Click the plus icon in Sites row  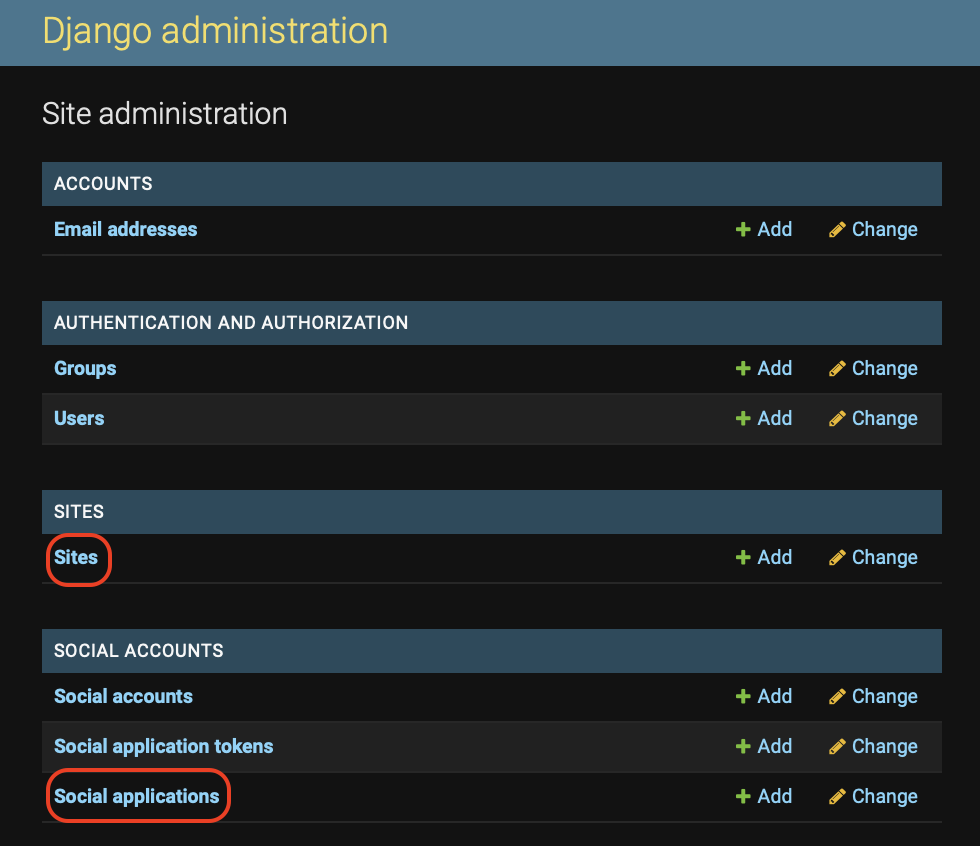click(742, 557)
